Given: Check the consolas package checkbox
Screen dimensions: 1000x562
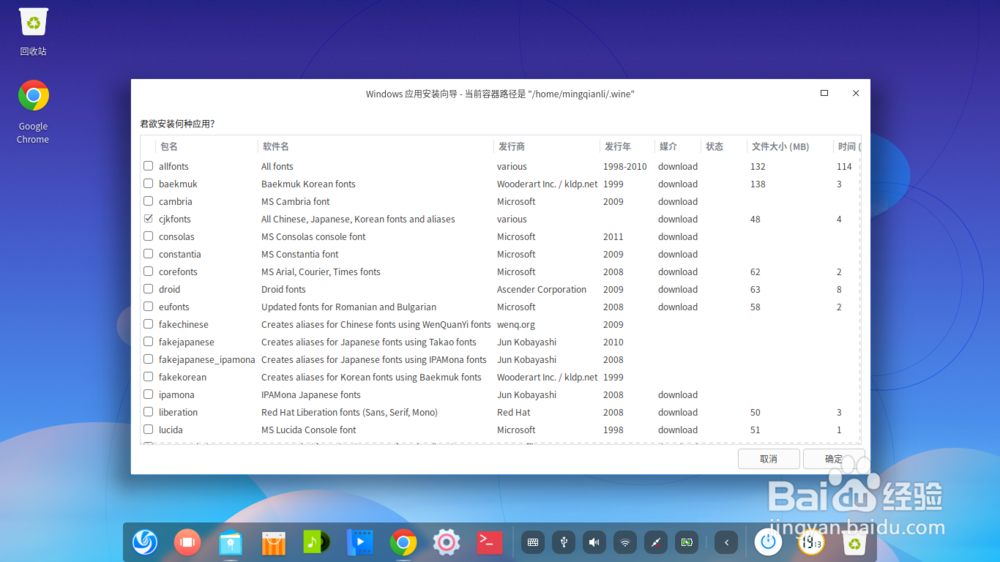Looking at the screenshot, I should 149,236.
